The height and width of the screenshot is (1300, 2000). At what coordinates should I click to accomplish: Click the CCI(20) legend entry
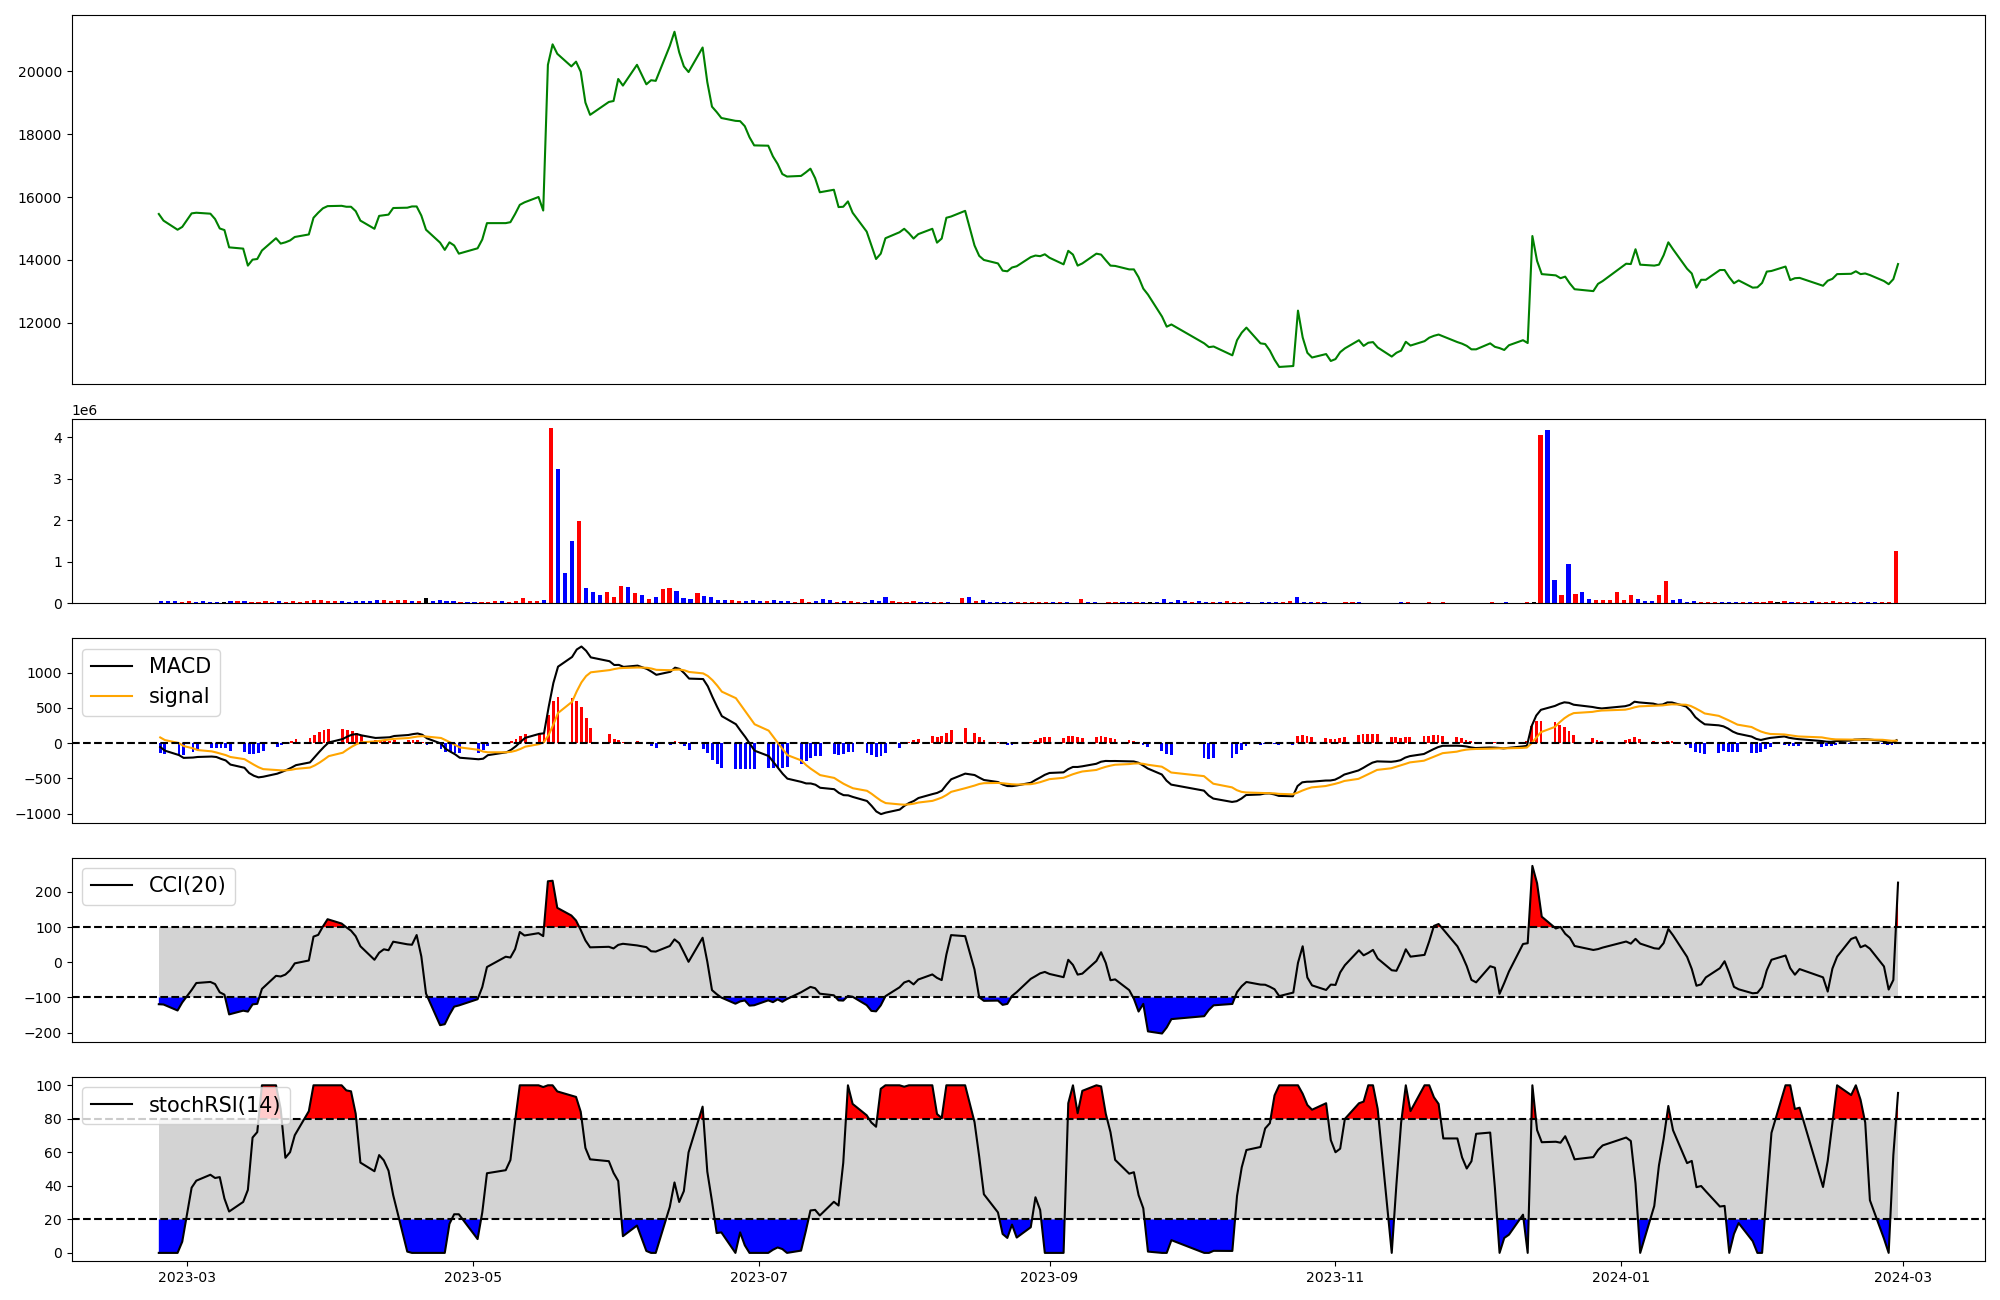click(186, 885)
